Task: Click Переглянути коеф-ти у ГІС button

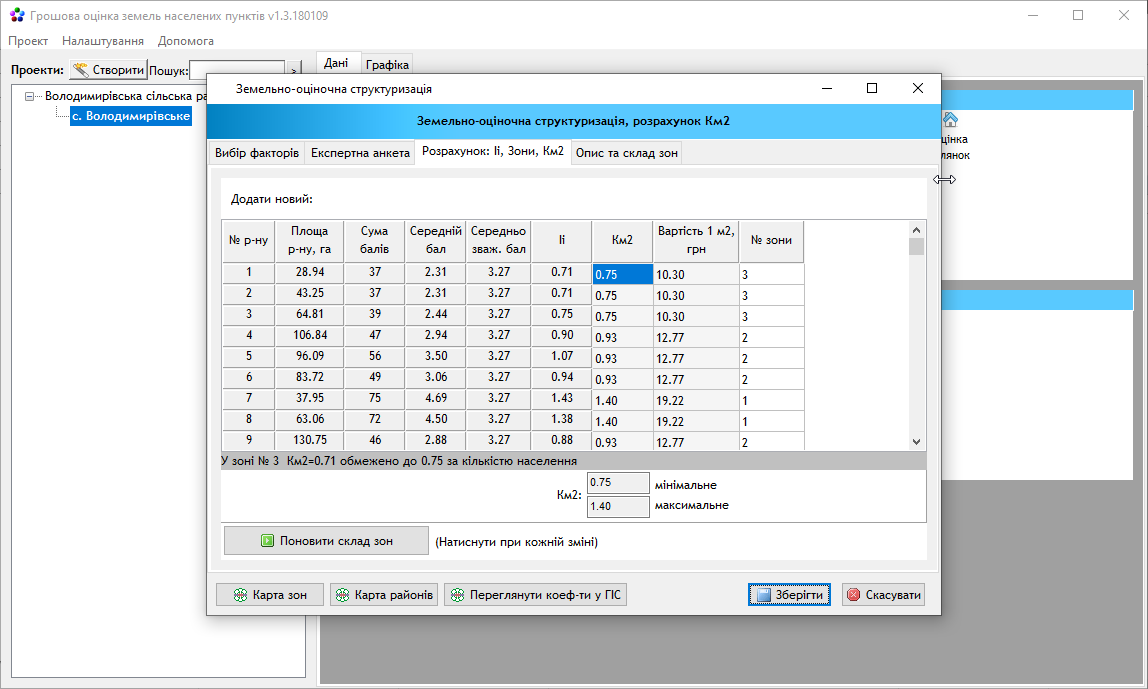Action: [535, 595]
